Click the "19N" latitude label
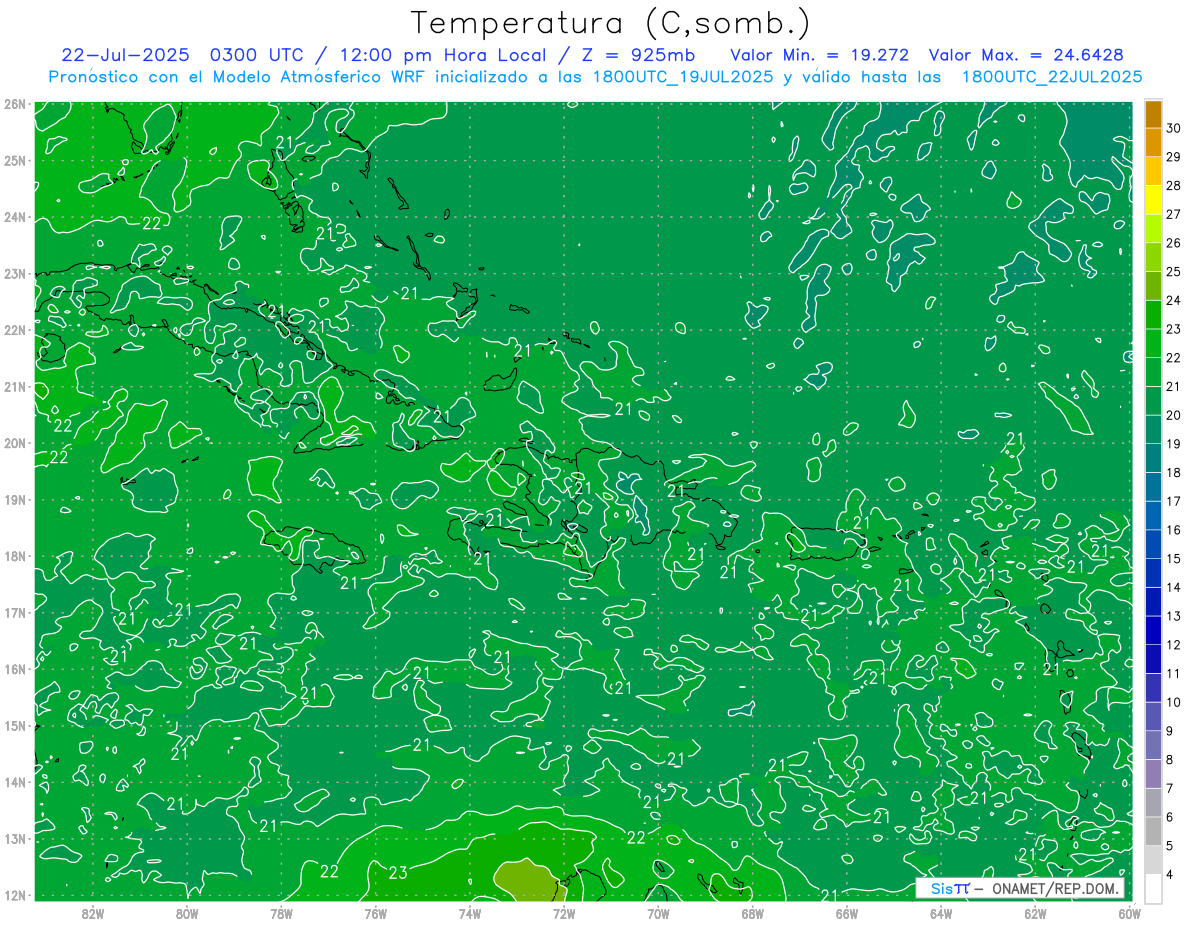 tap(14, 499)
